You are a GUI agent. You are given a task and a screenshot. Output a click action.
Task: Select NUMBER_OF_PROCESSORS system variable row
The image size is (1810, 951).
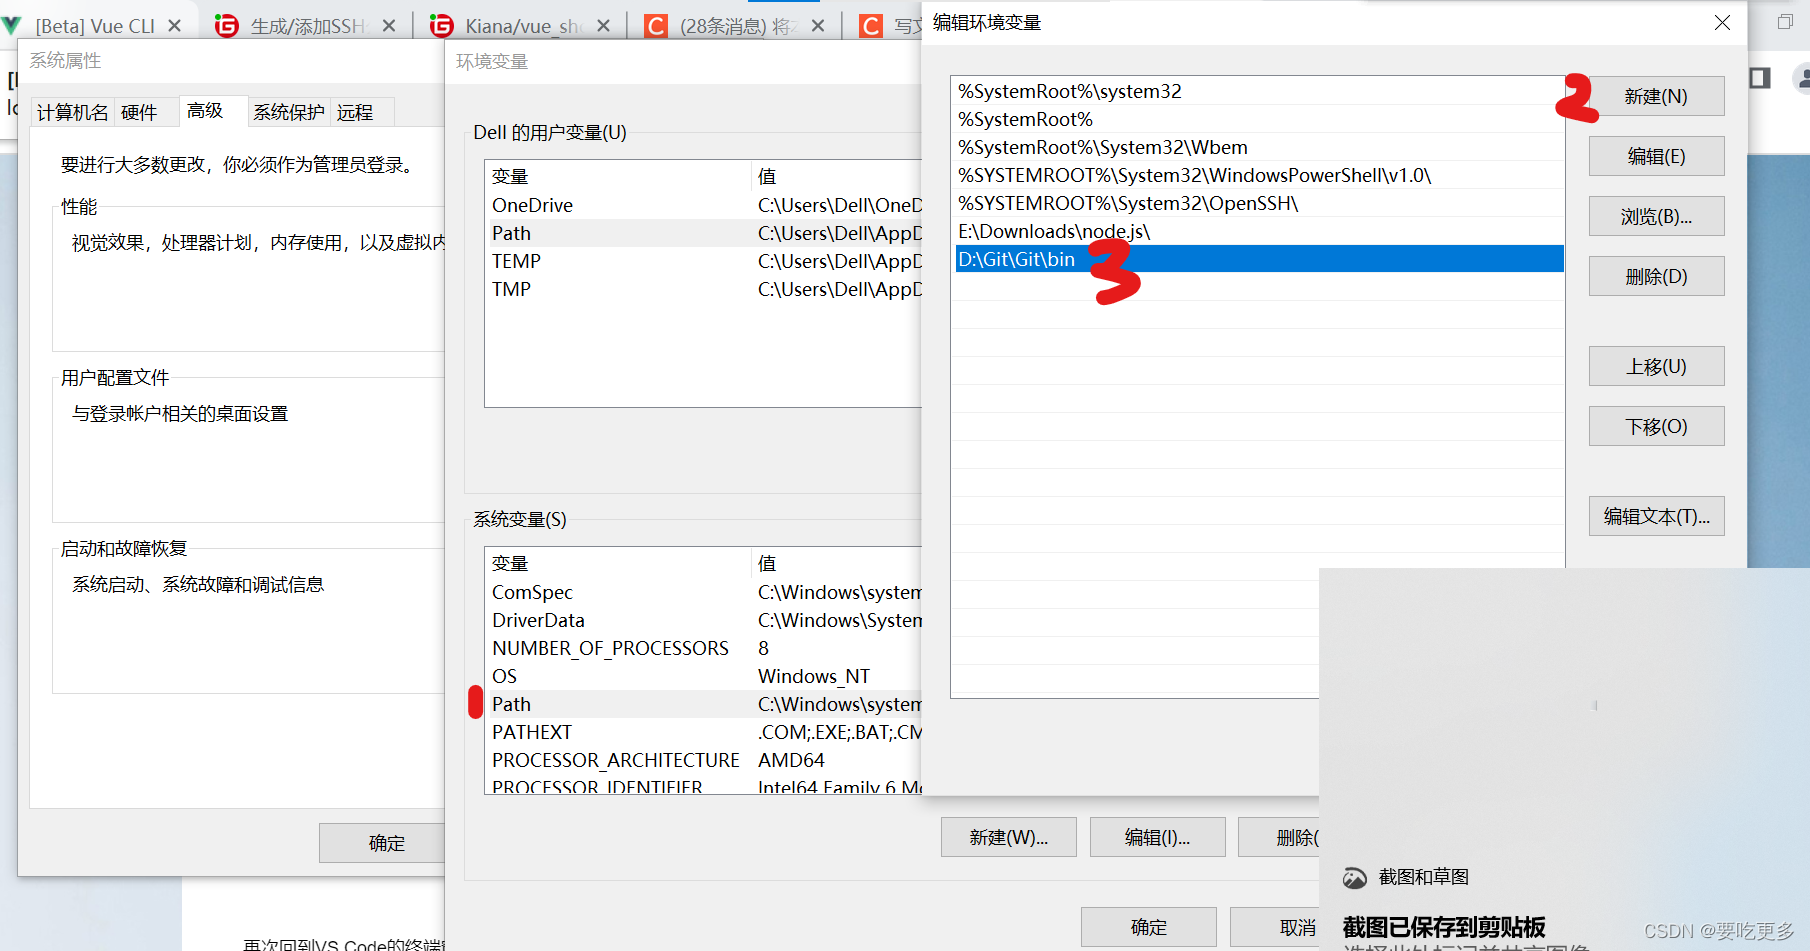pyautogui.click(x=703, y=648)
